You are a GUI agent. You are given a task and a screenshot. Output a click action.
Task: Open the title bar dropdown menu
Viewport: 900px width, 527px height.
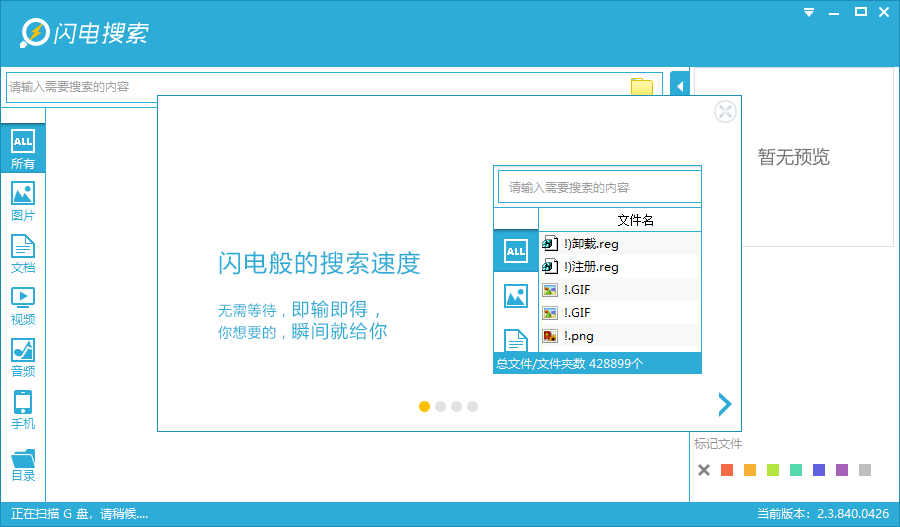tap(811, 12)
